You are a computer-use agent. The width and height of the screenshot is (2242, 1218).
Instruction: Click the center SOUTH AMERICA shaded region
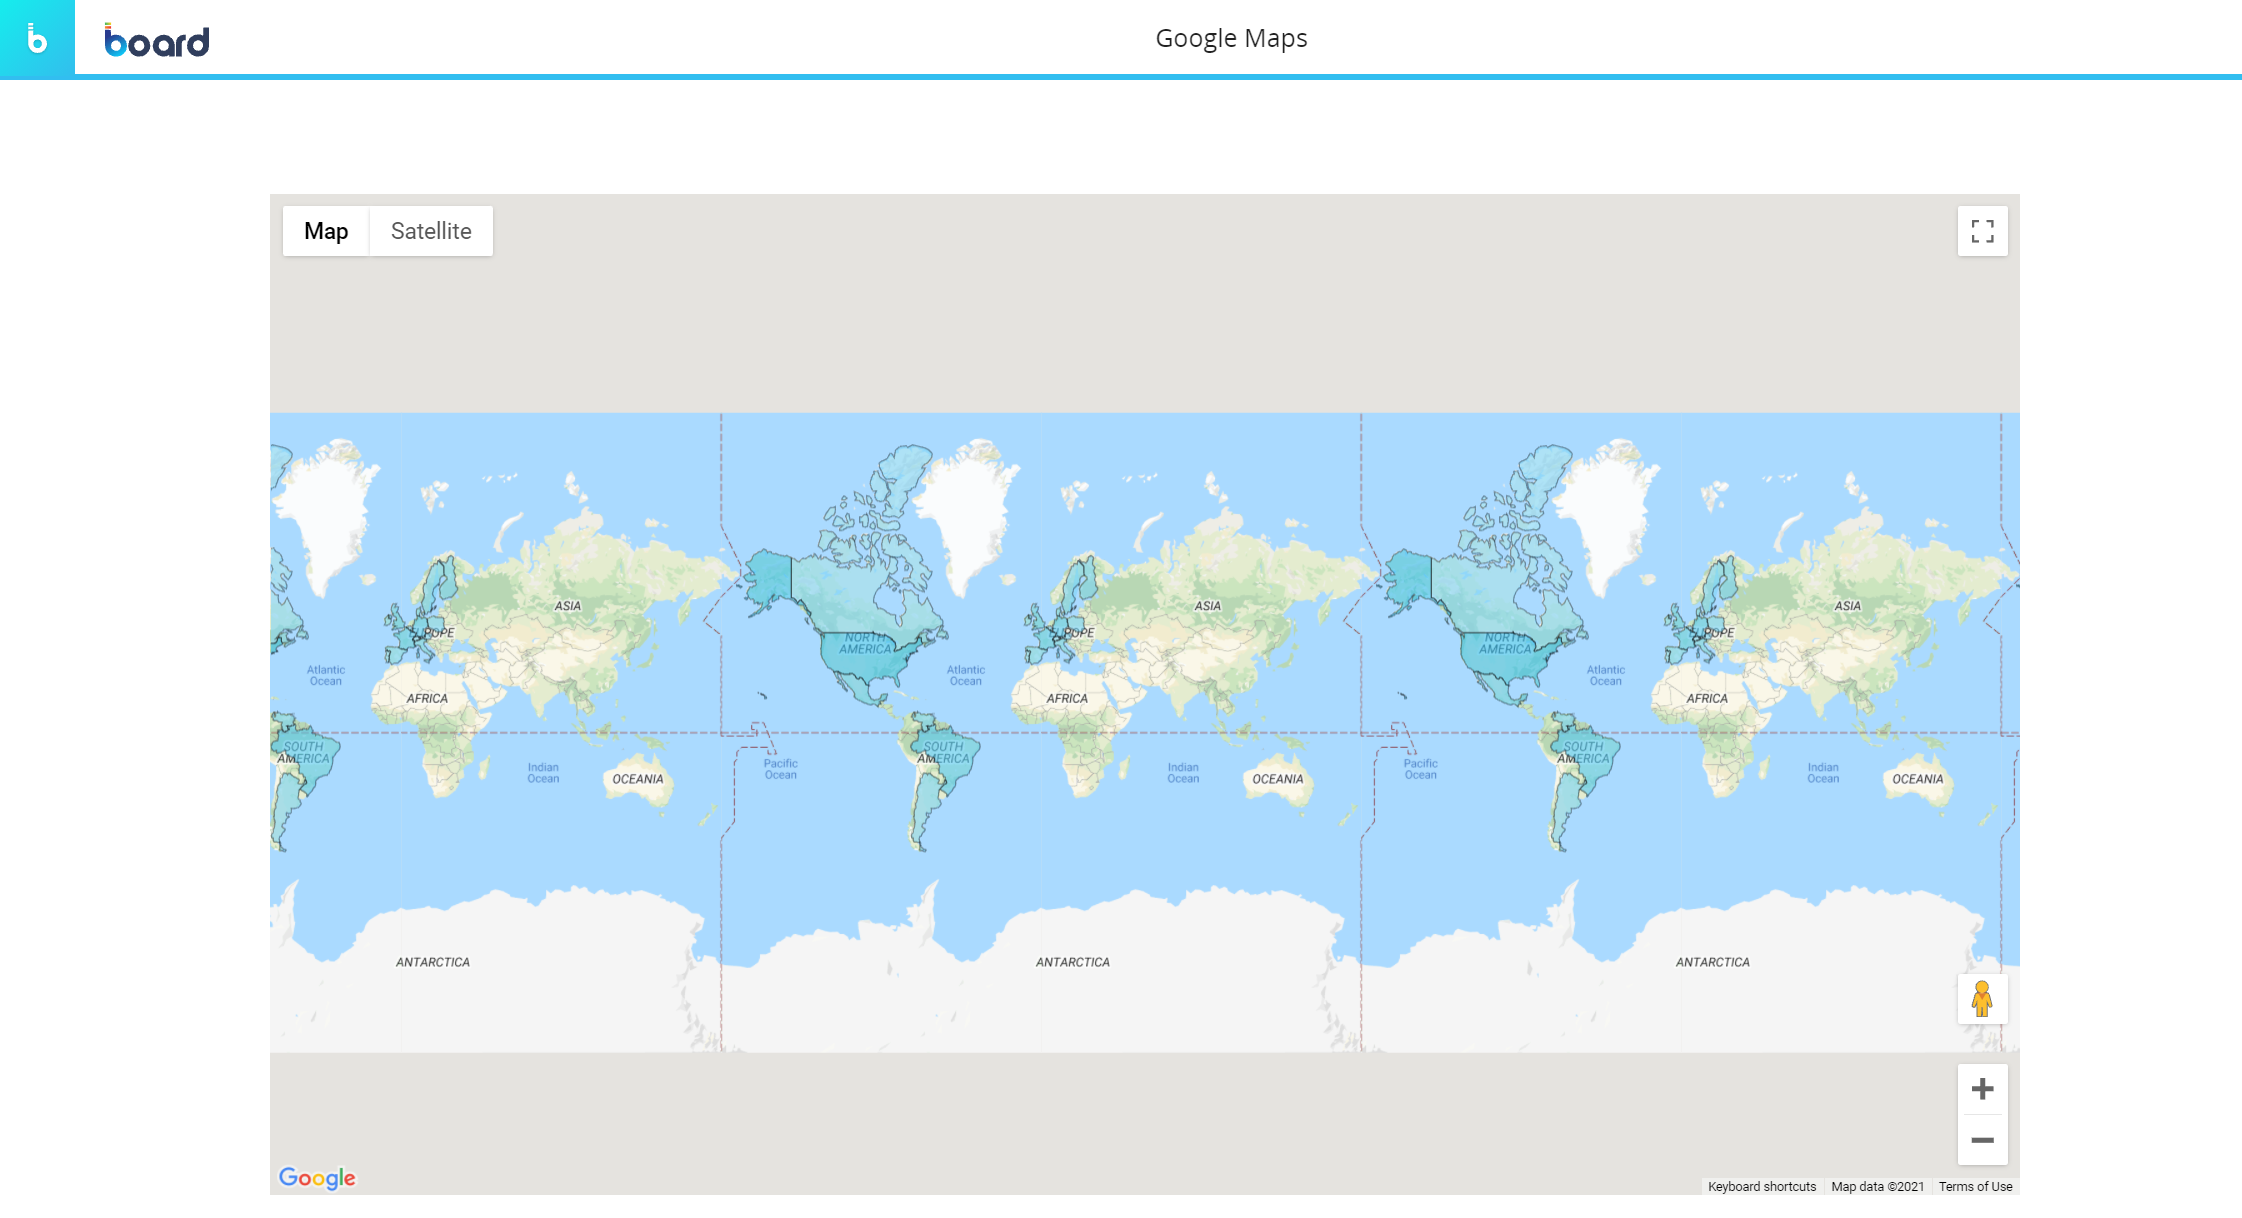pyautogui.click(x=943, y=753)
